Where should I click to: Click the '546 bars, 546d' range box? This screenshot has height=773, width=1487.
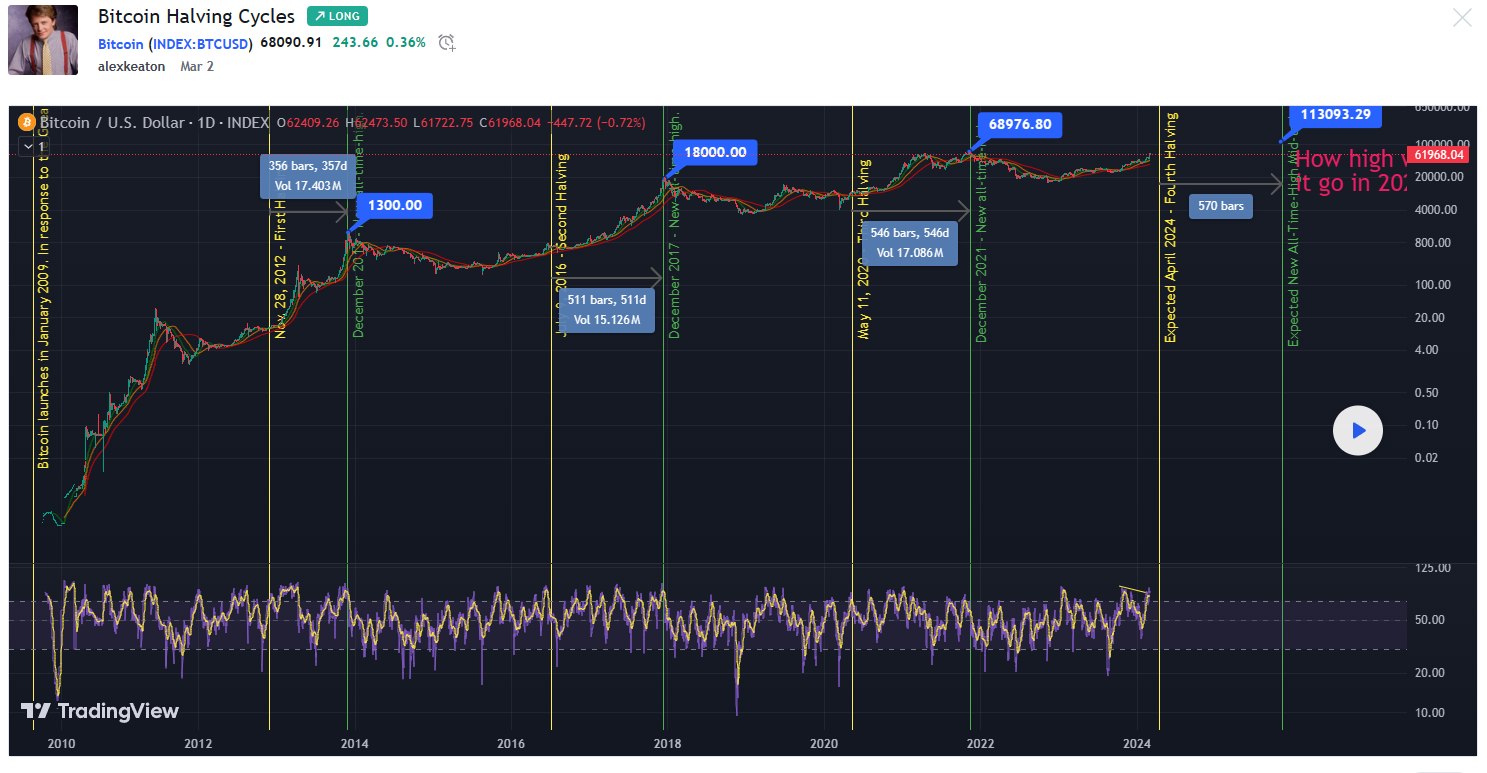tap(908, 242)
